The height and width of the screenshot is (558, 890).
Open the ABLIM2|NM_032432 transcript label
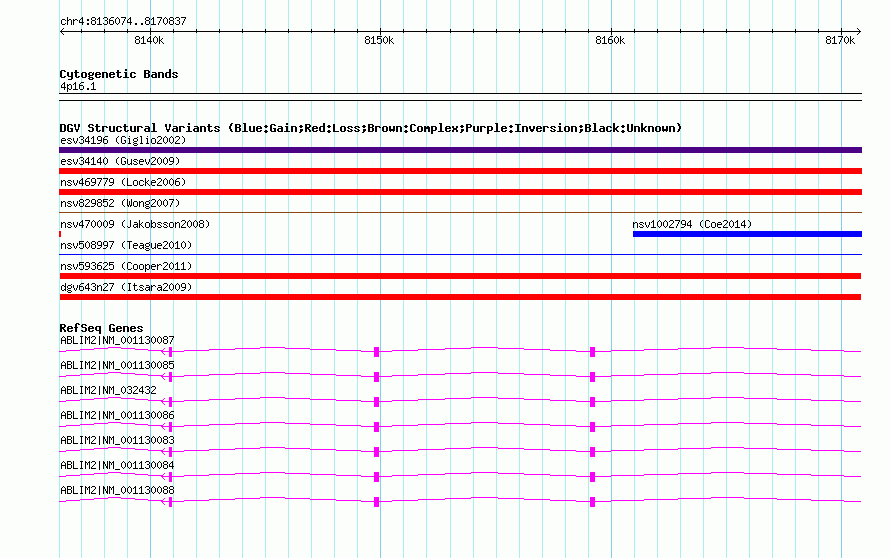(x=108, y=391)
